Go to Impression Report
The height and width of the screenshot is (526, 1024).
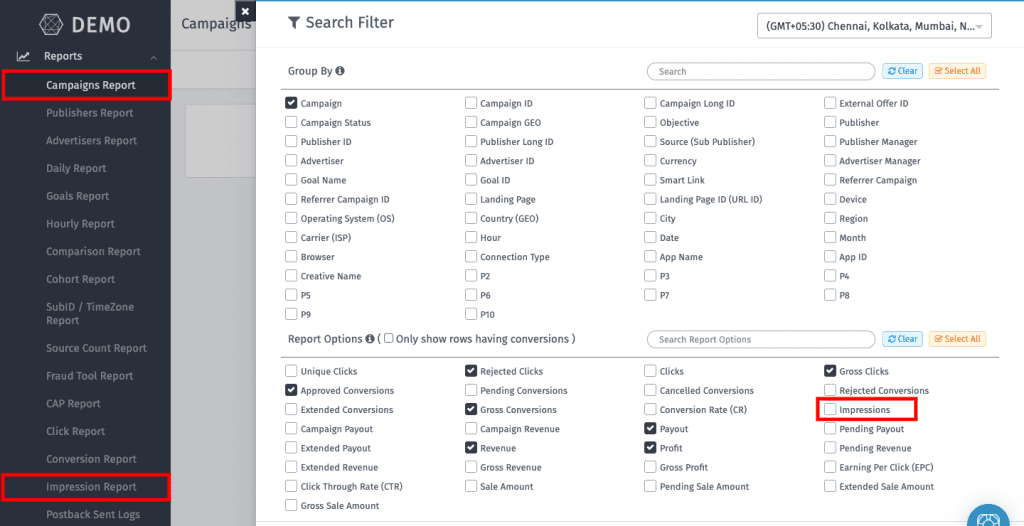(x=91, y=487)
